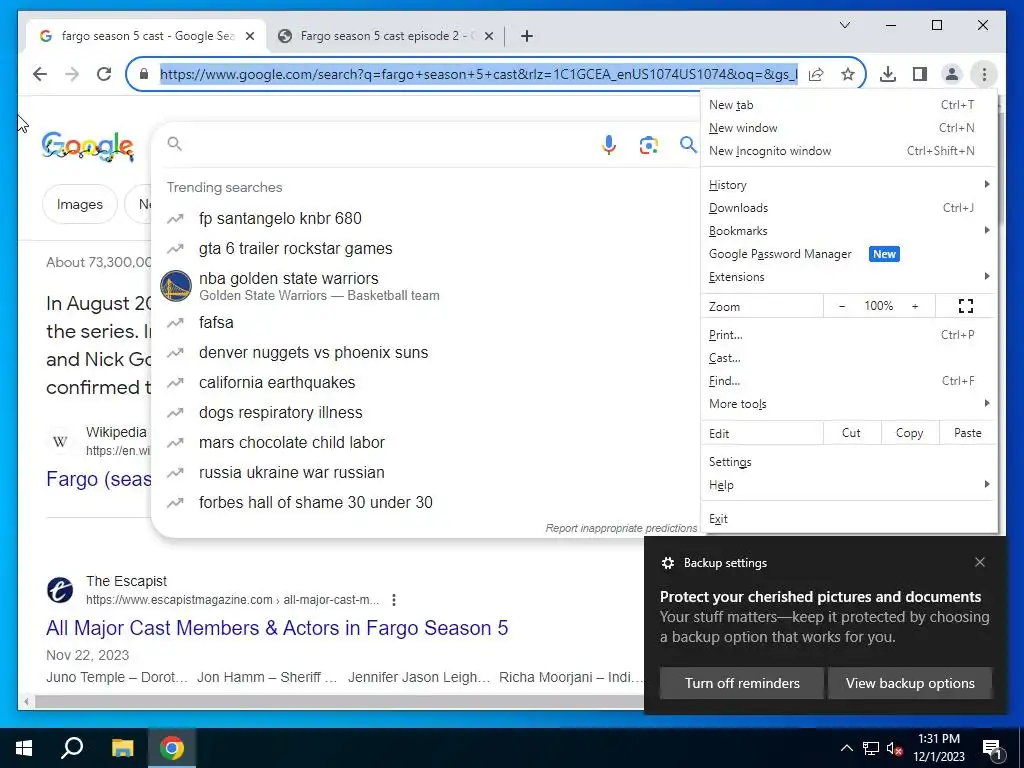
Task: Select the fargo season 5 cast Google Search tab
Action: pyautogui.click(x=146, y=36)
